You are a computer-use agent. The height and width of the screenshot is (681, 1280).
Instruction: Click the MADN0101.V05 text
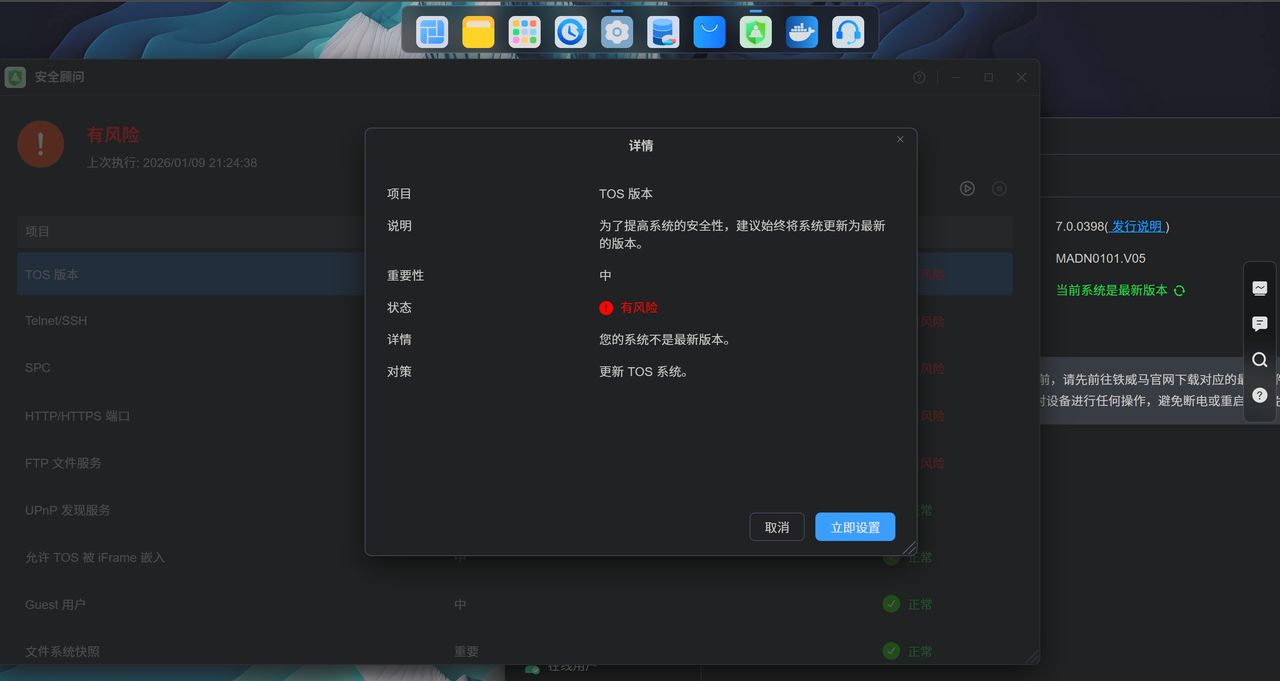(1101, 258)
